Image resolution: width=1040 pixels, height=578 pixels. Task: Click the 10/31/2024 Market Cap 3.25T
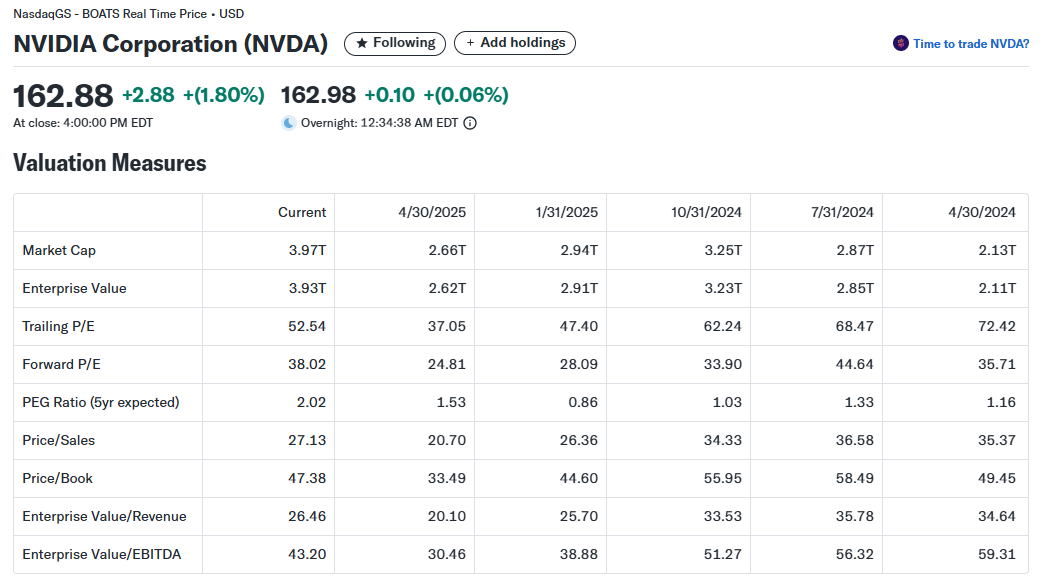pyautogui.click(x=723, y=250)
